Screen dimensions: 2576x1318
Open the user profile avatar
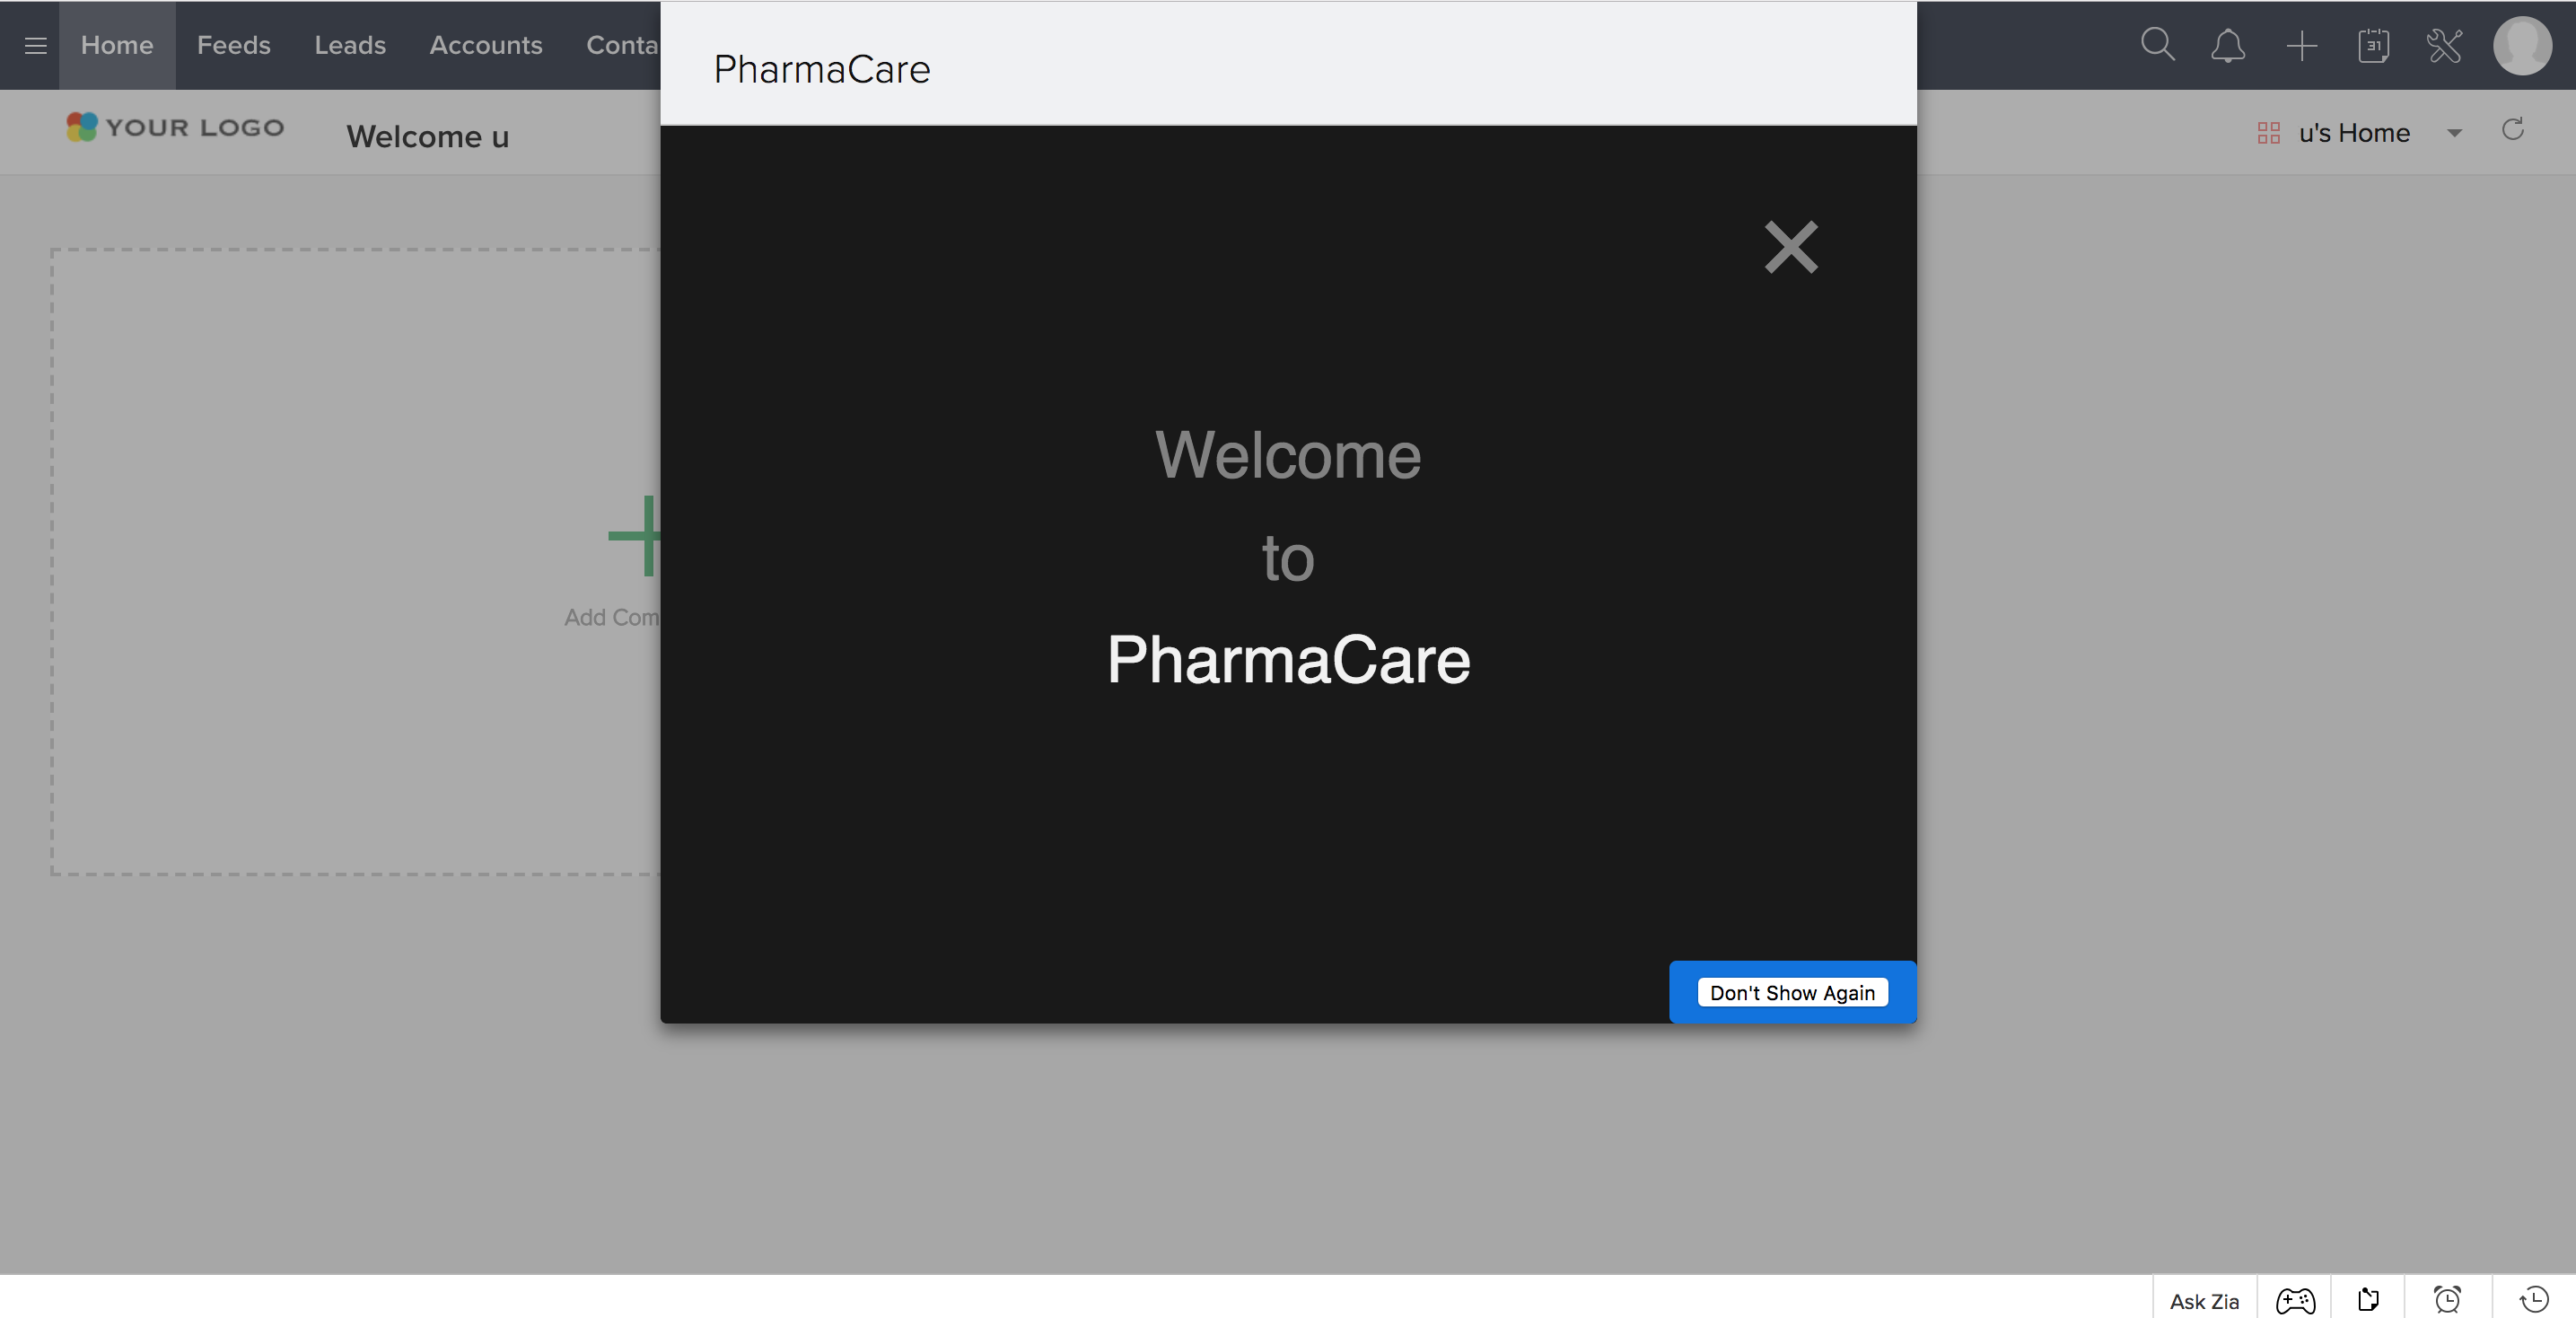(x=2522, y=45)
